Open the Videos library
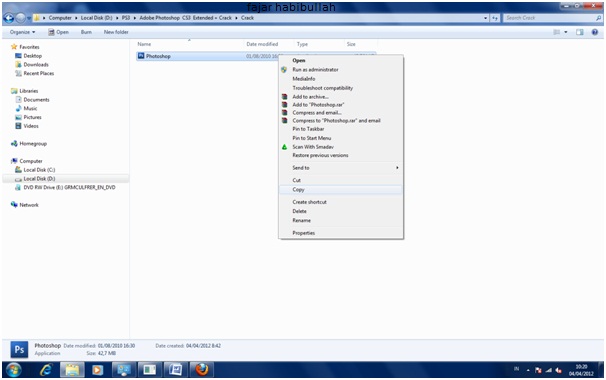The width and height of the screenshot is (606, 380). click(31, 126)
